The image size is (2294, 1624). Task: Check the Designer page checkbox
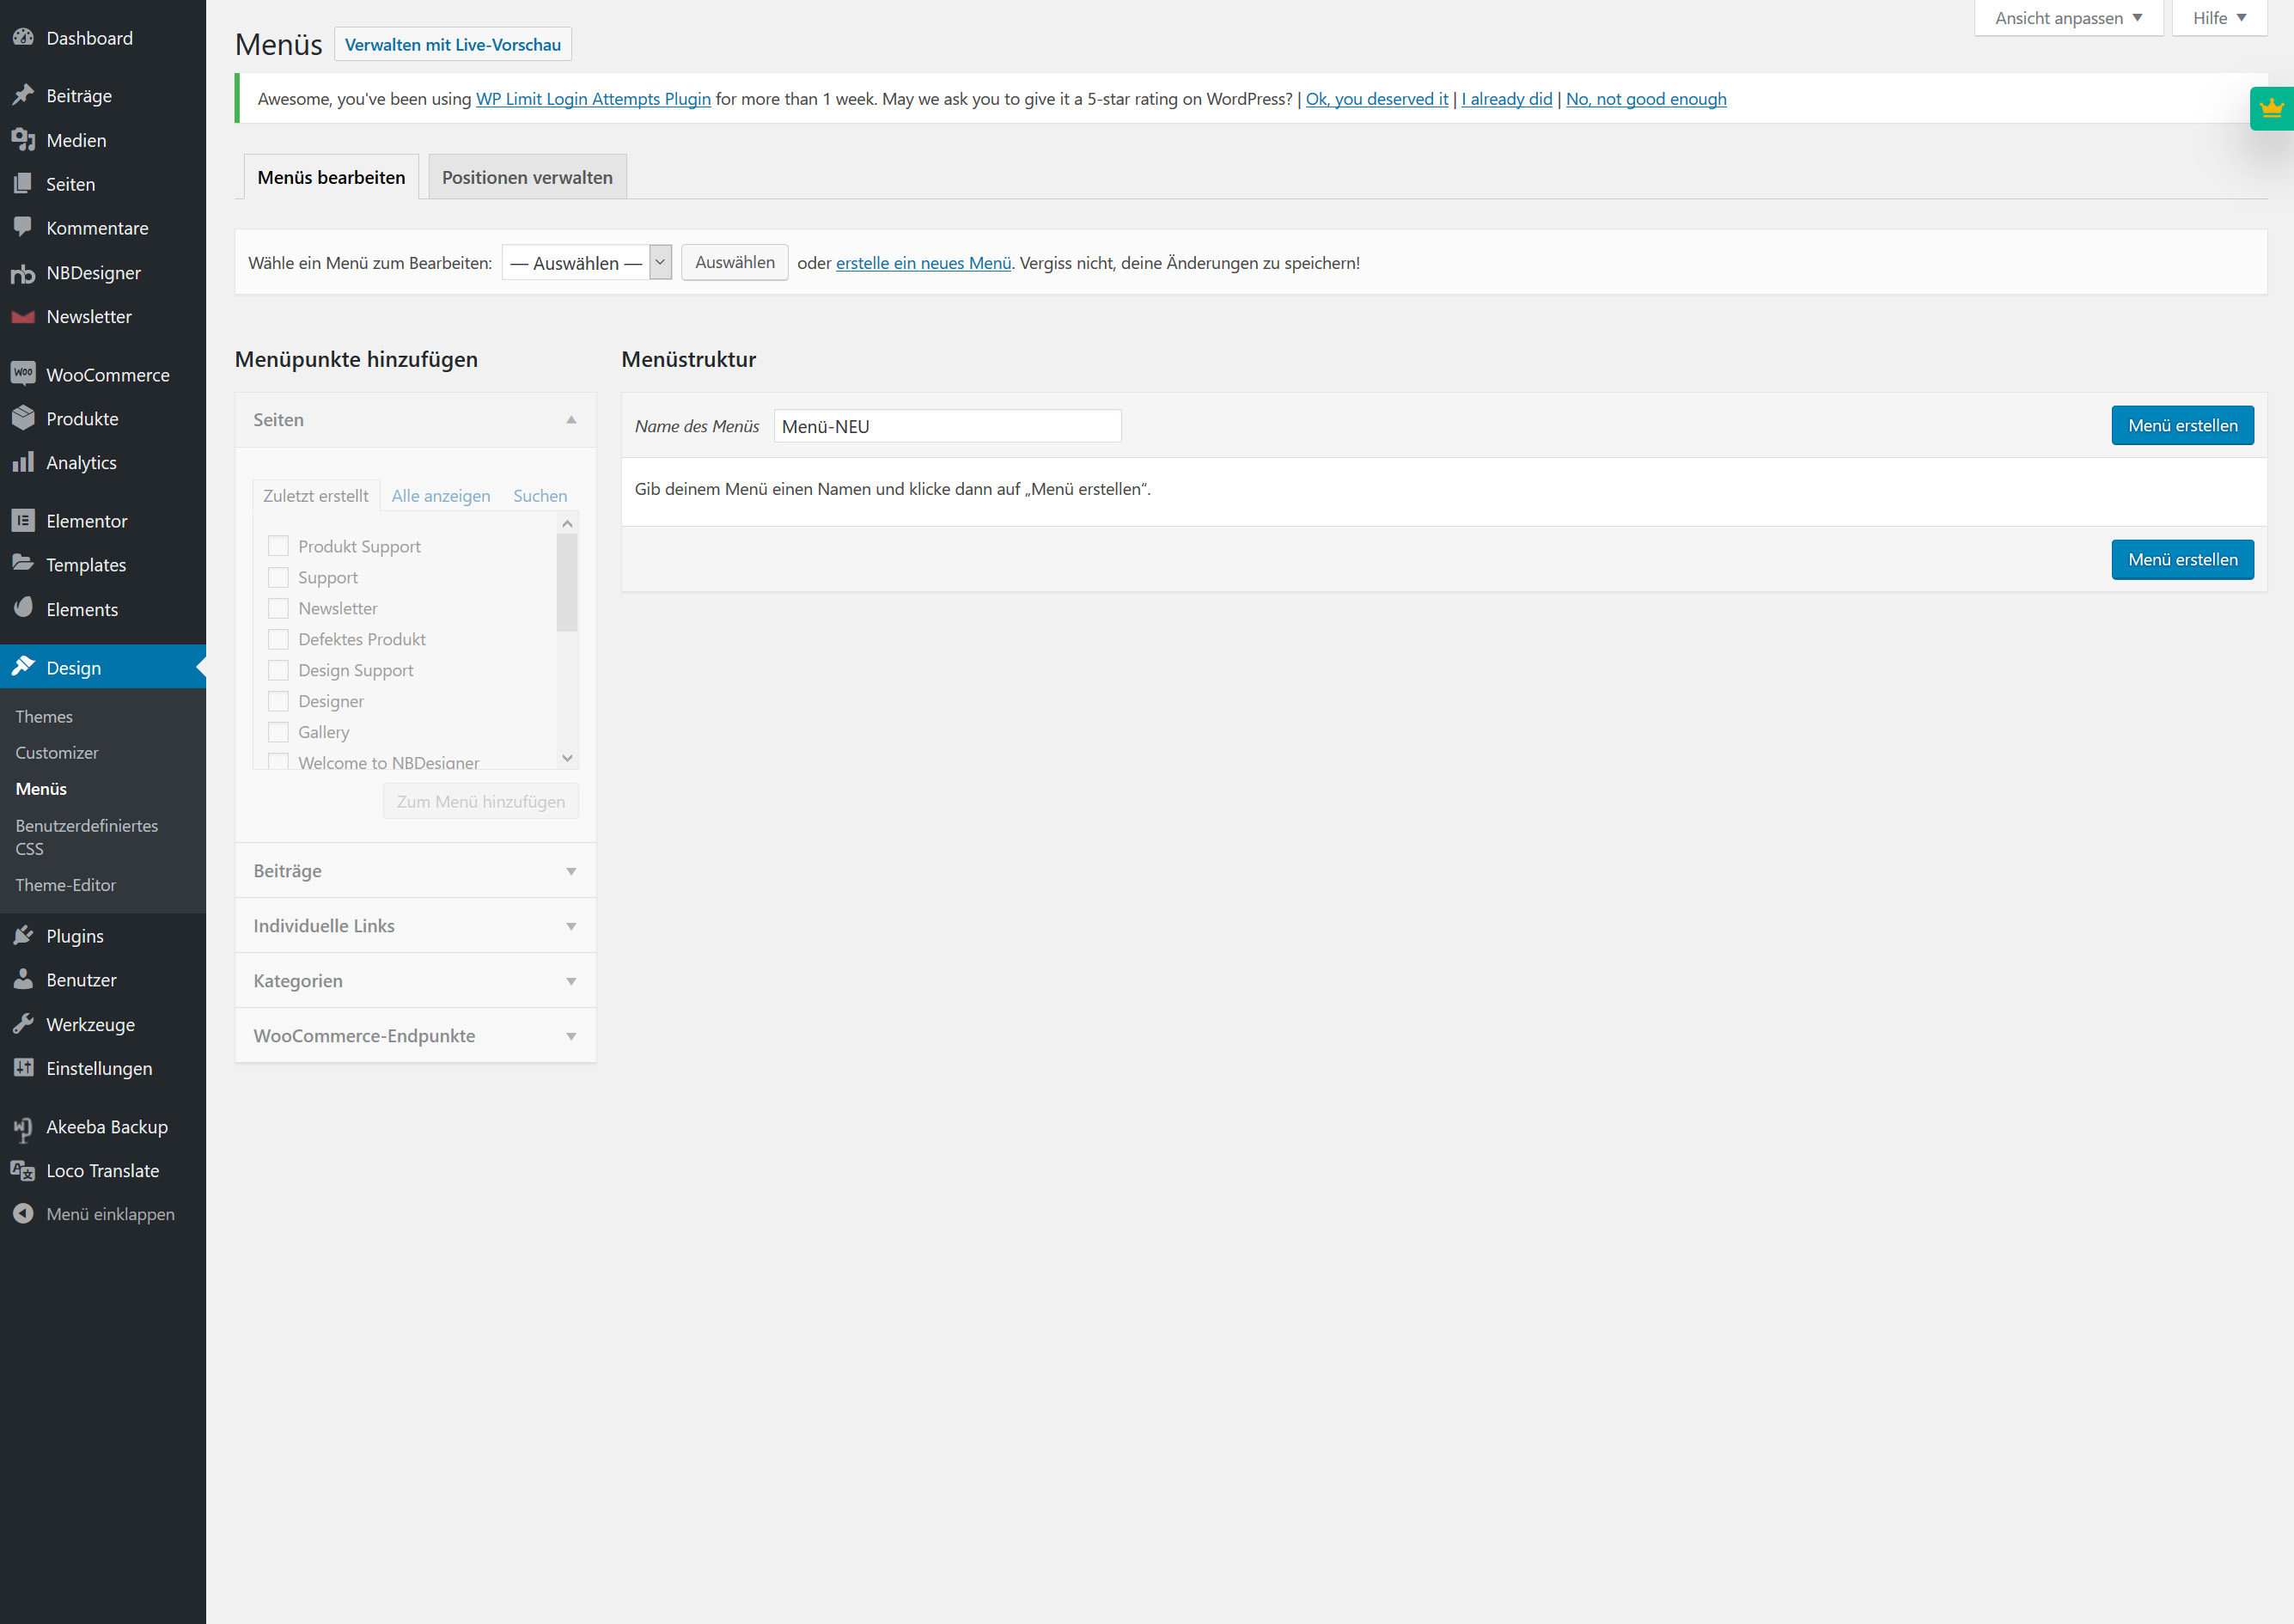278,701
